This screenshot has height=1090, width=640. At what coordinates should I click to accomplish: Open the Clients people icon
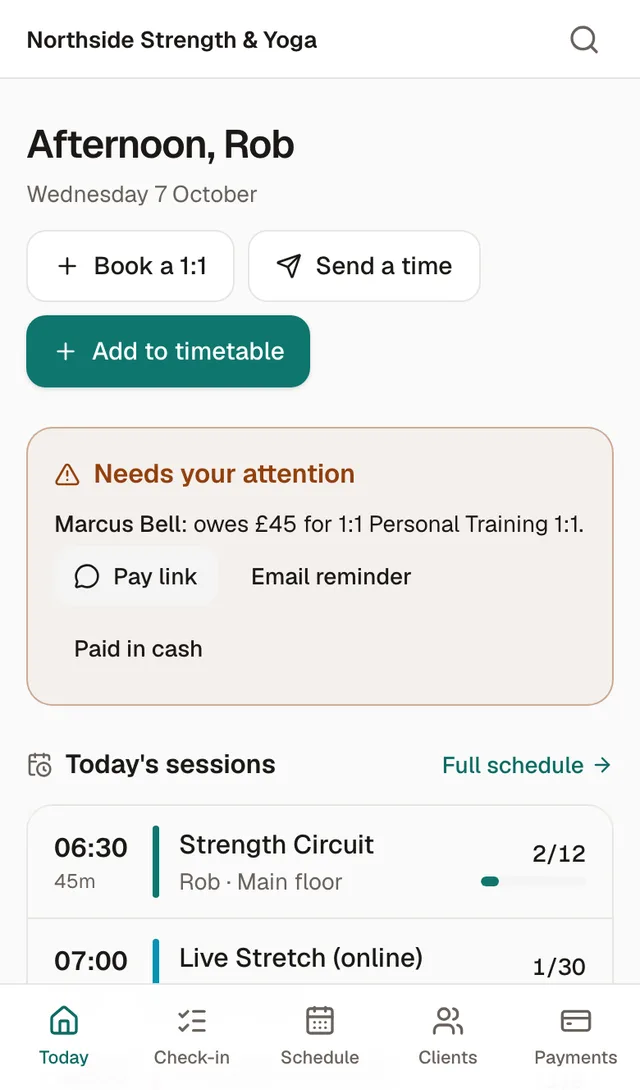448,1020
